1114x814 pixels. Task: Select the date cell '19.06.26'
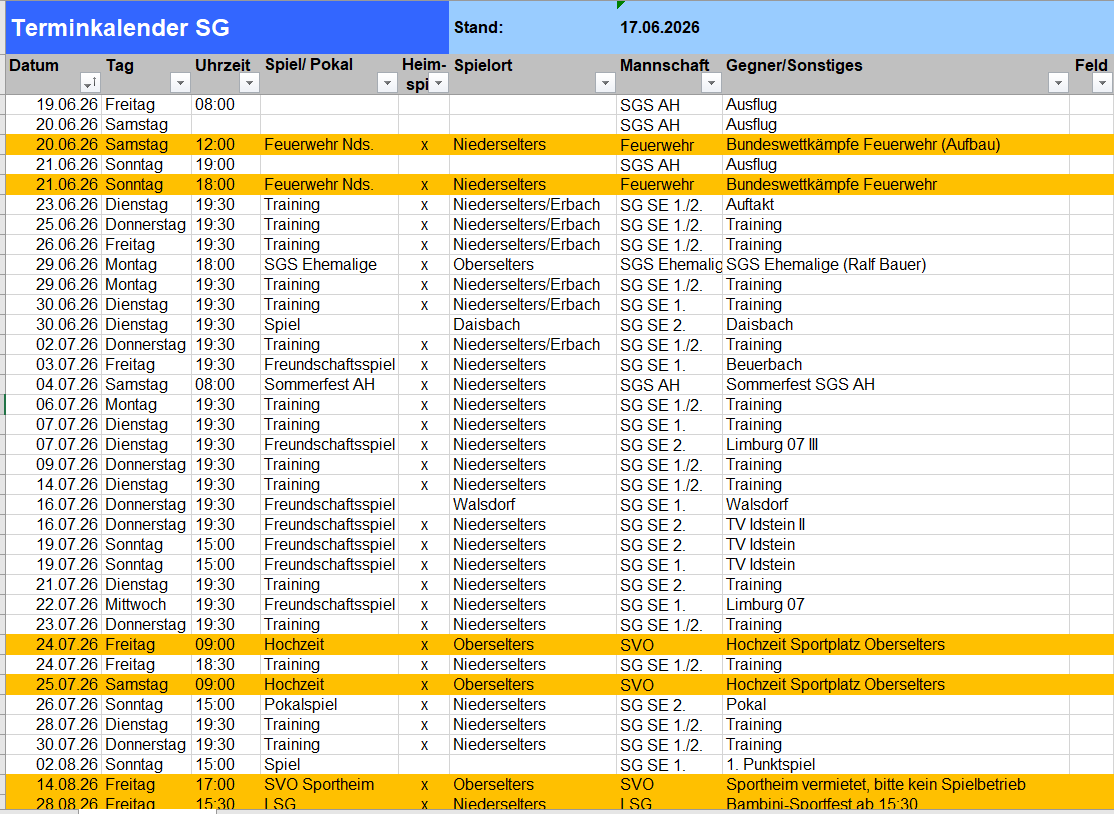55,104
